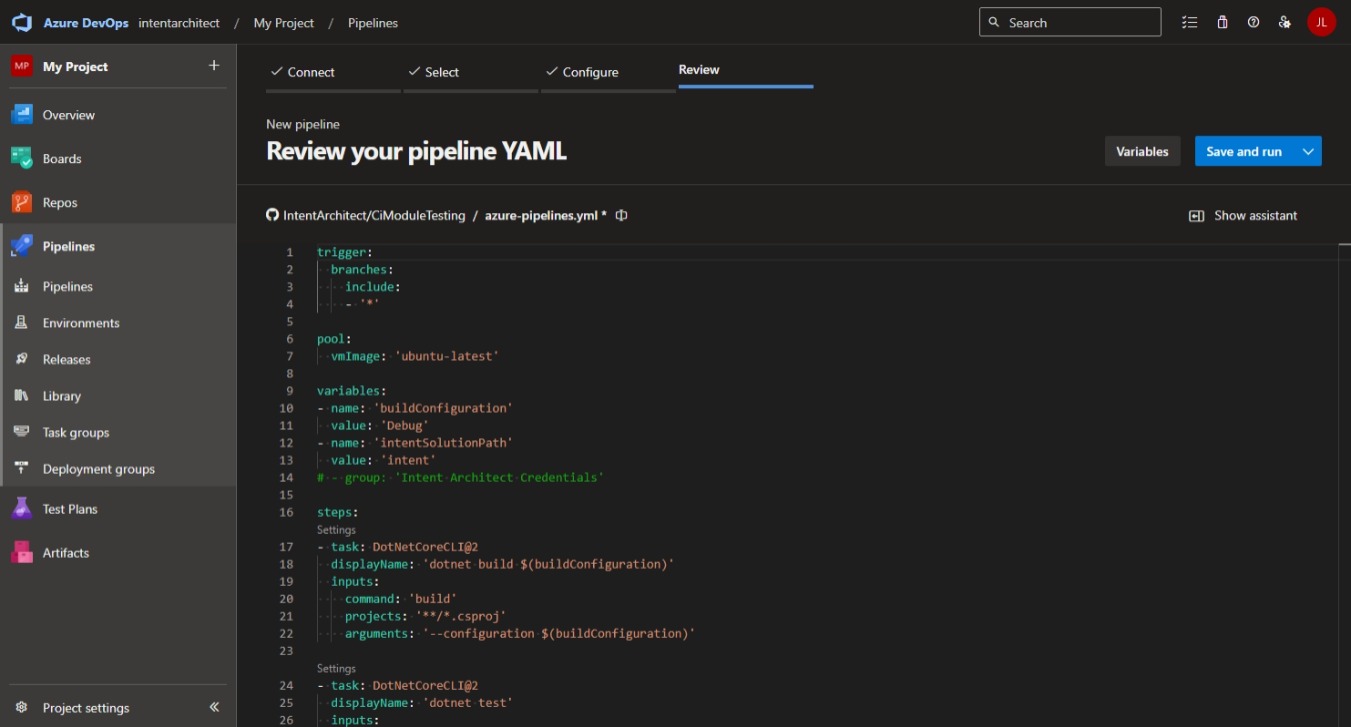Click the Save and run button
This screenshot has width=1351, height=727.
pyautogui.click(x=1243, y=151)
